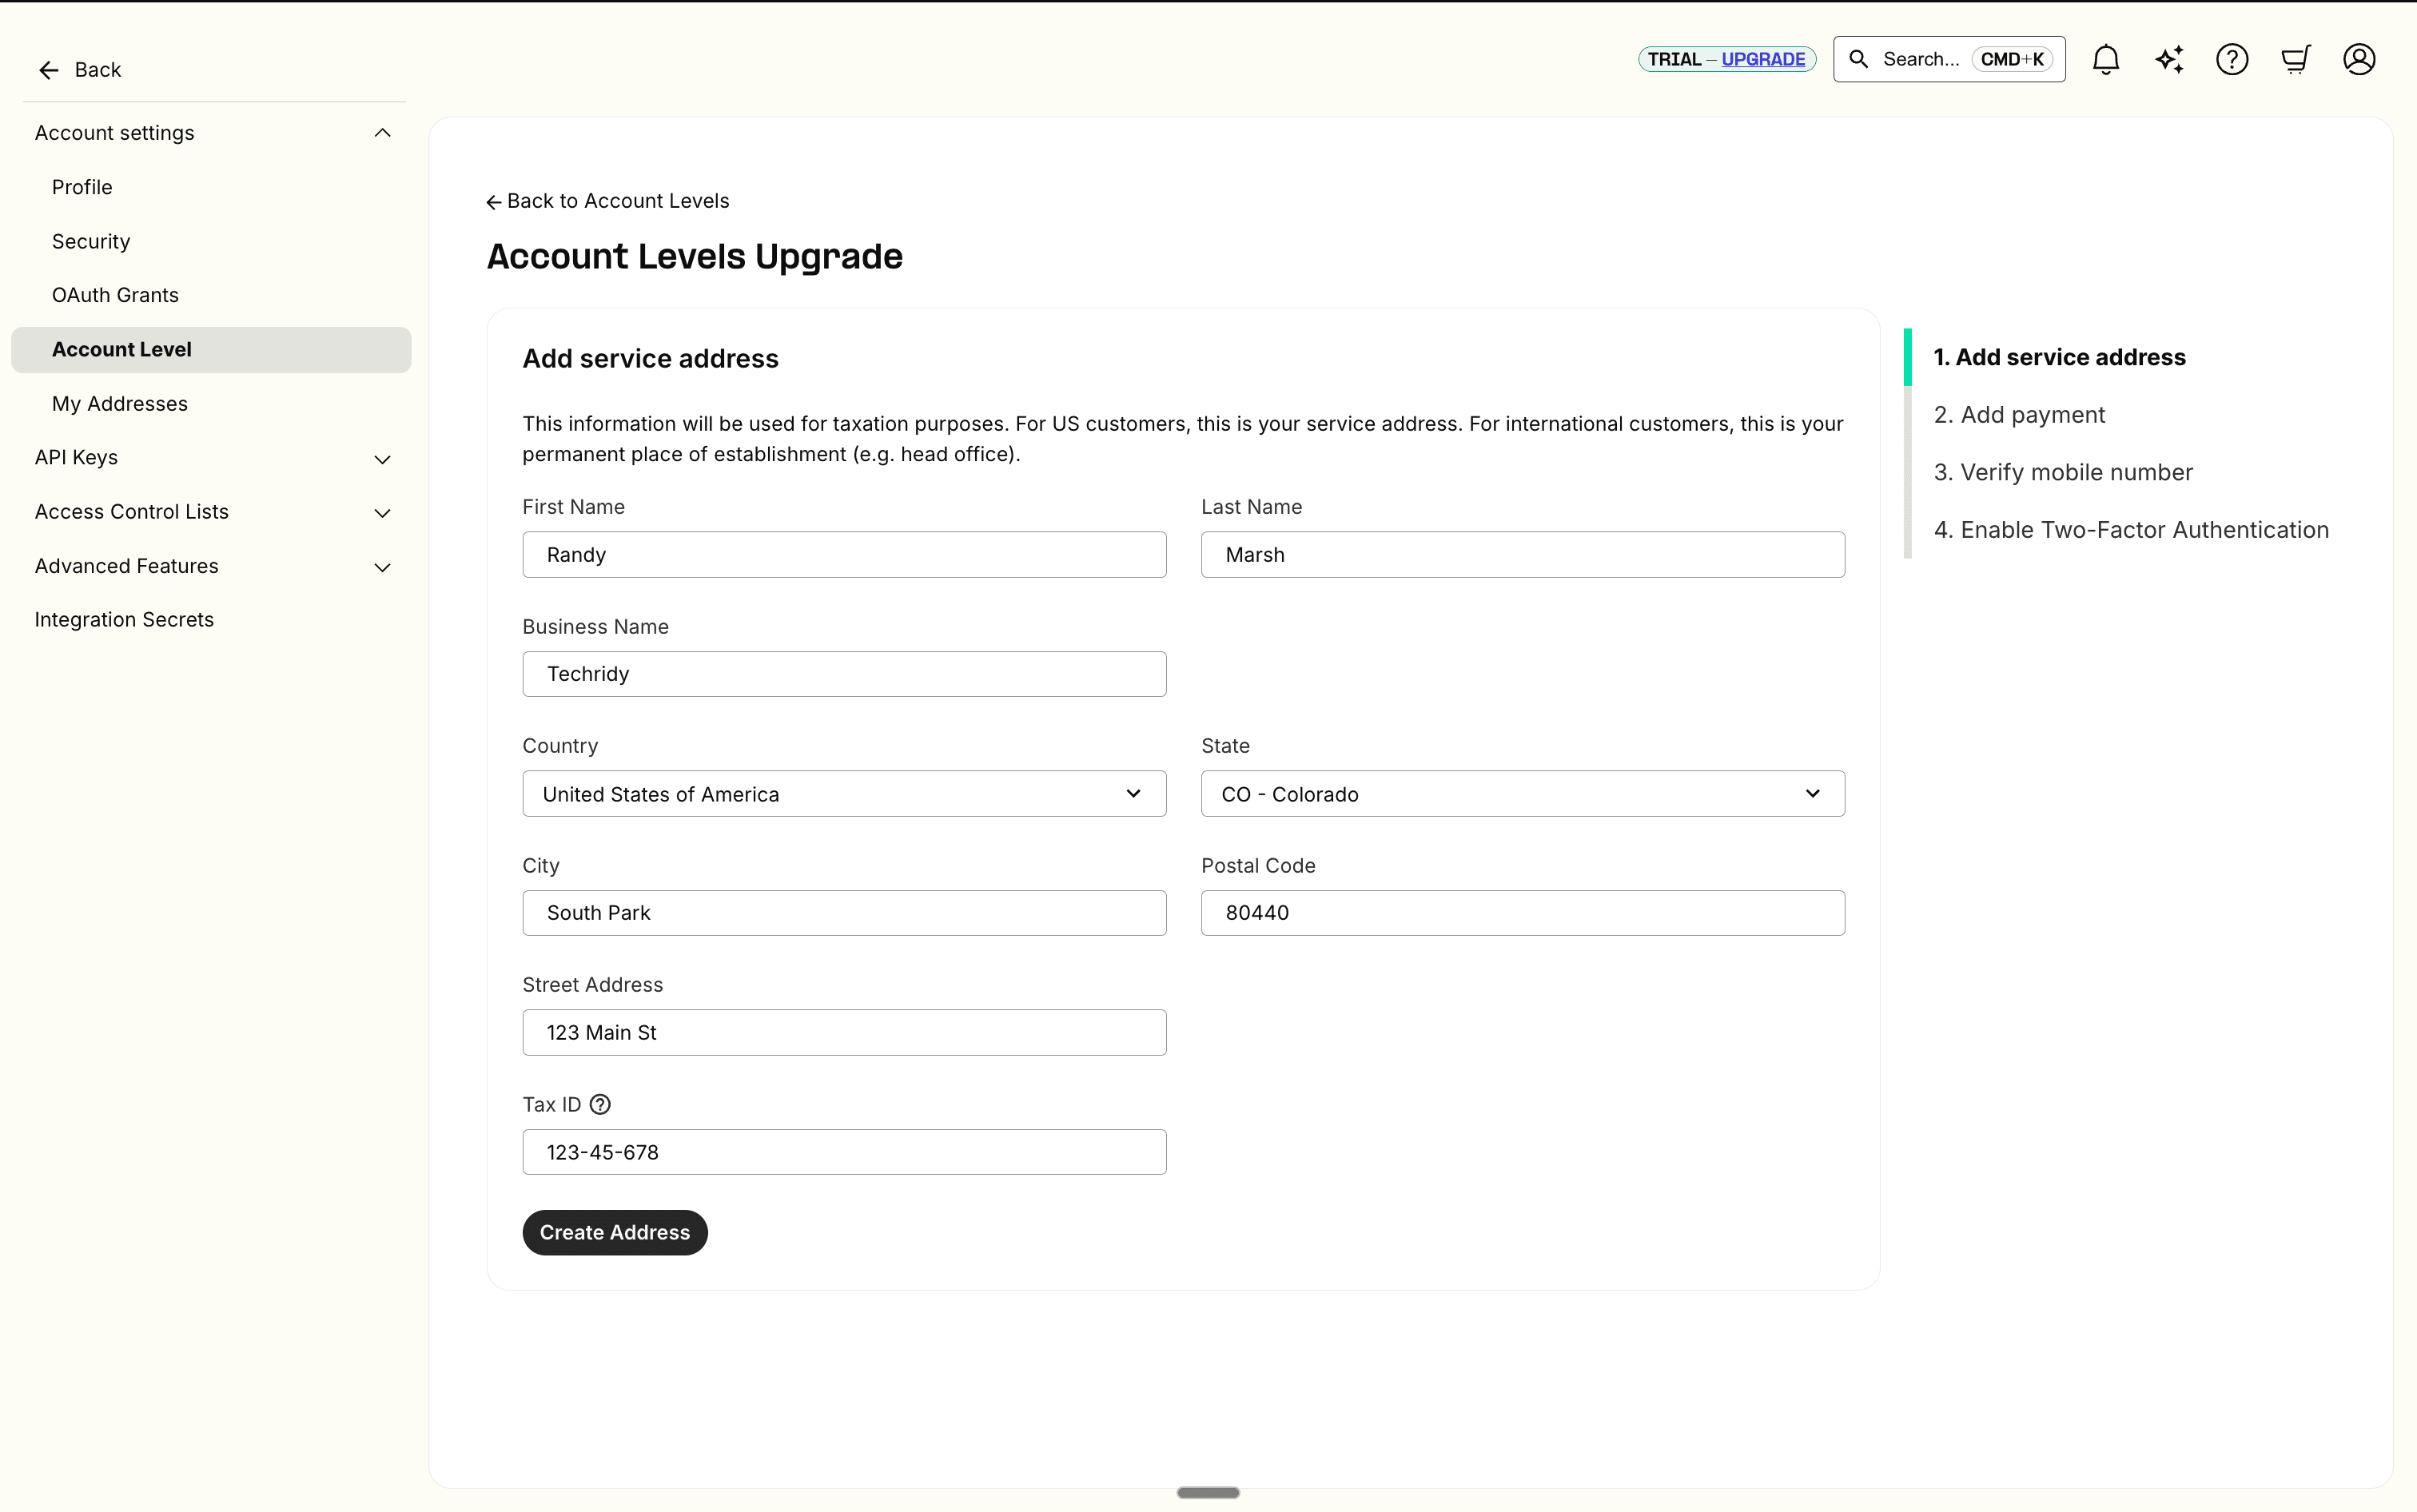
Task: Click the Back arrow in the sidebar
Action: tap(49, 70)
